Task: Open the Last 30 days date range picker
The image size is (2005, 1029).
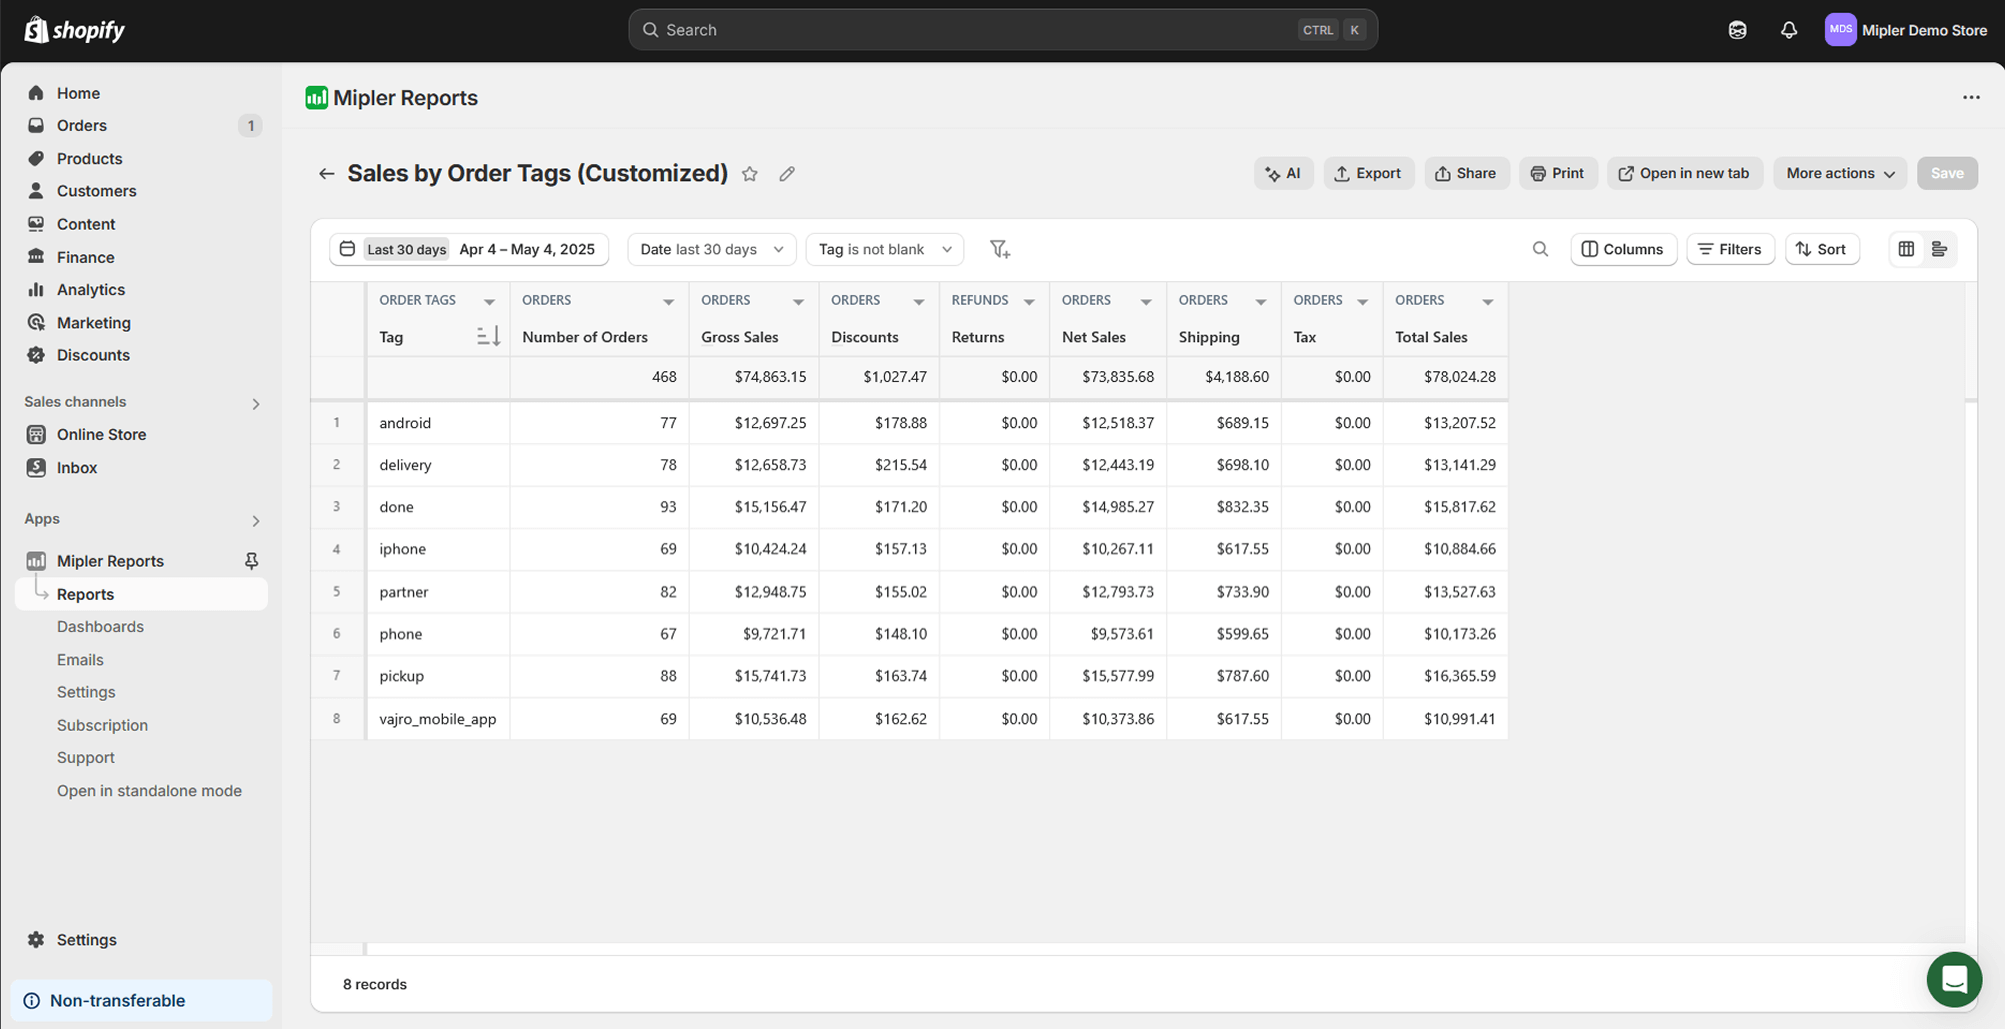Action: pyautogui.click(x=469, y=249)
